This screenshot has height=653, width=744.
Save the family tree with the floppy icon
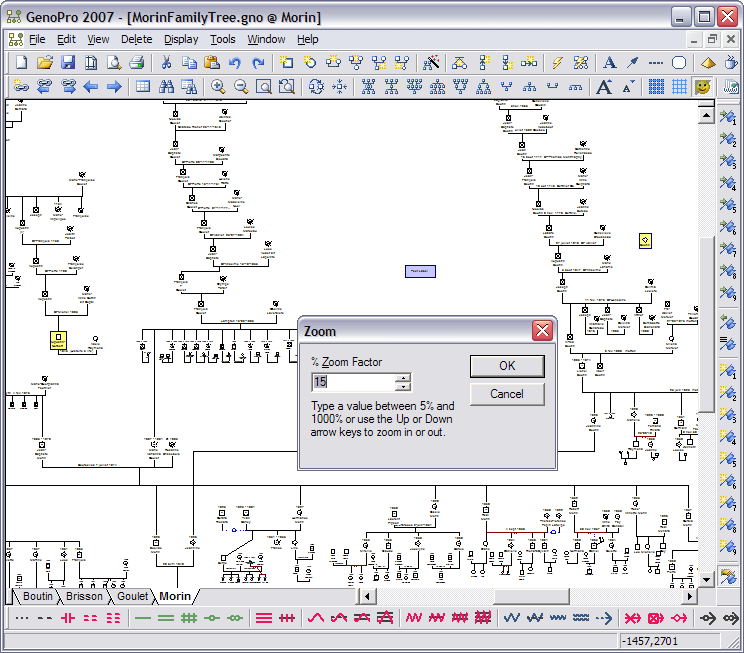click(68, 62)
